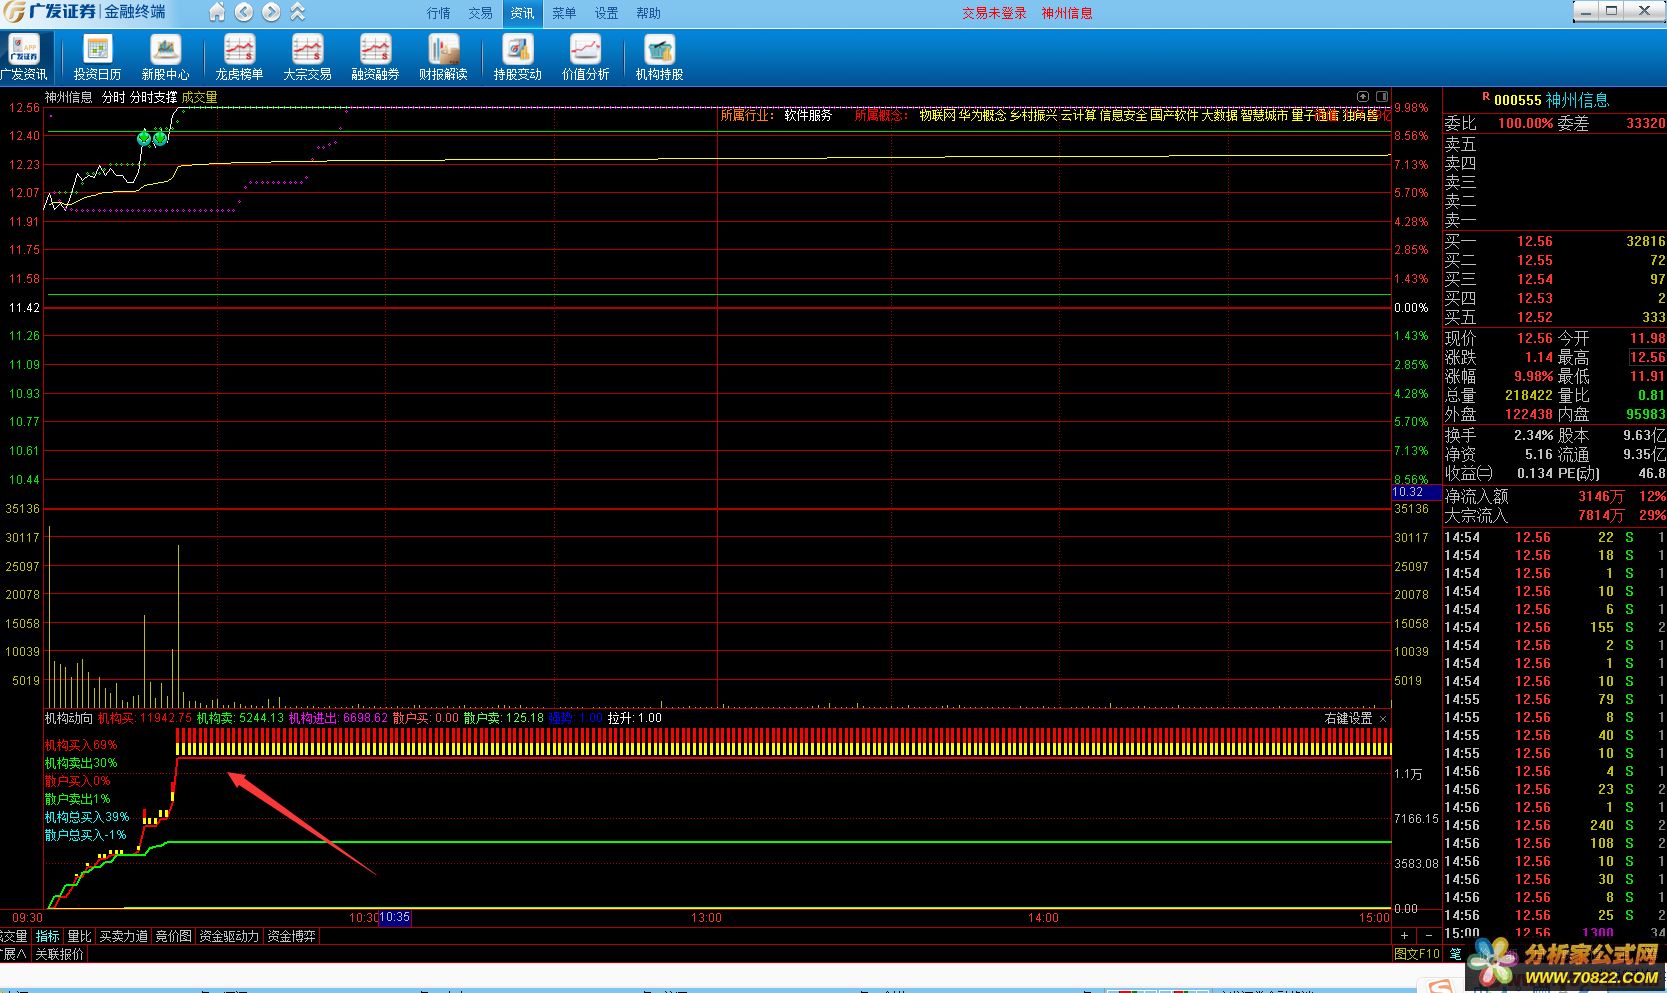Switch to 量比 tab
Image resolution: width=1667 pixels, height=993 pixels.
79,936
